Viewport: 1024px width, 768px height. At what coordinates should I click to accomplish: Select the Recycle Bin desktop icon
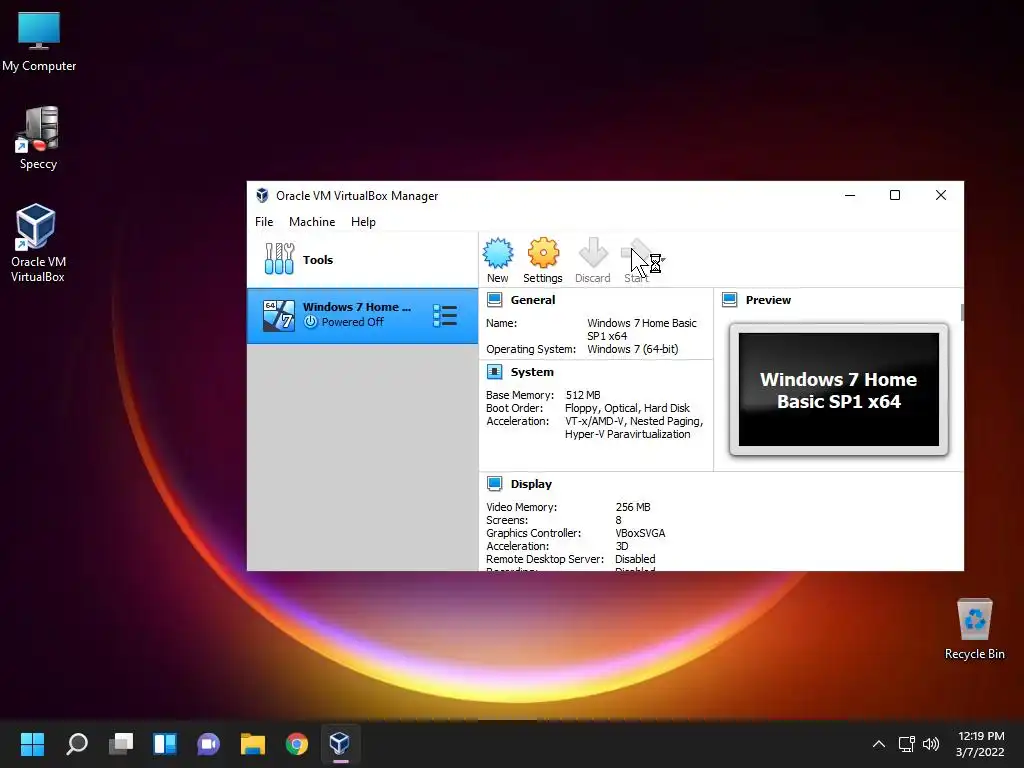(974, 628)
